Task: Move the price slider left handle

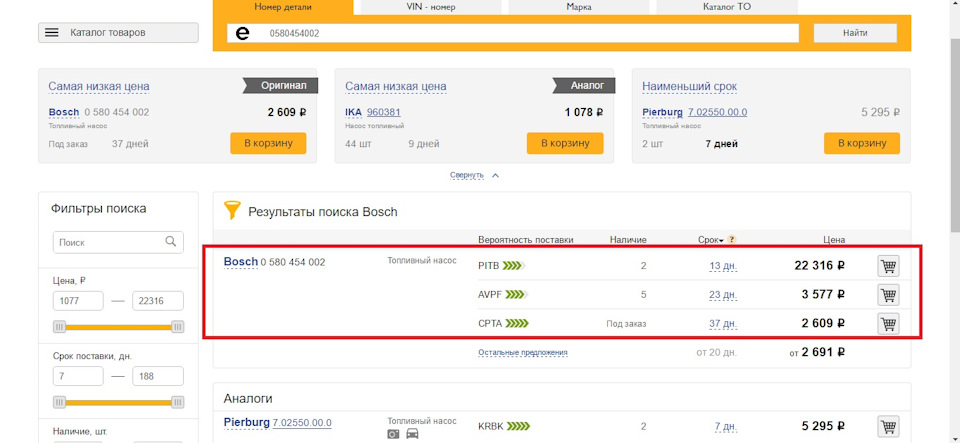Action: 59,327
